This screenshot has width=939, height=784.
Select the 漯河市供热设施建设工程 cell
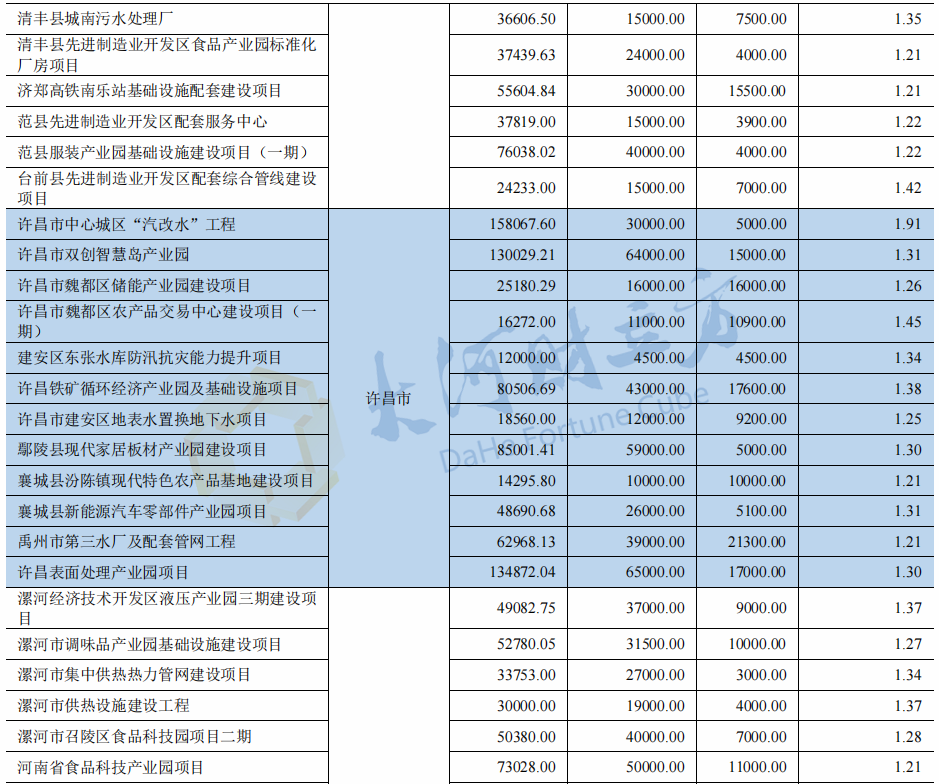pyautogui.click(x=103, y=706)
